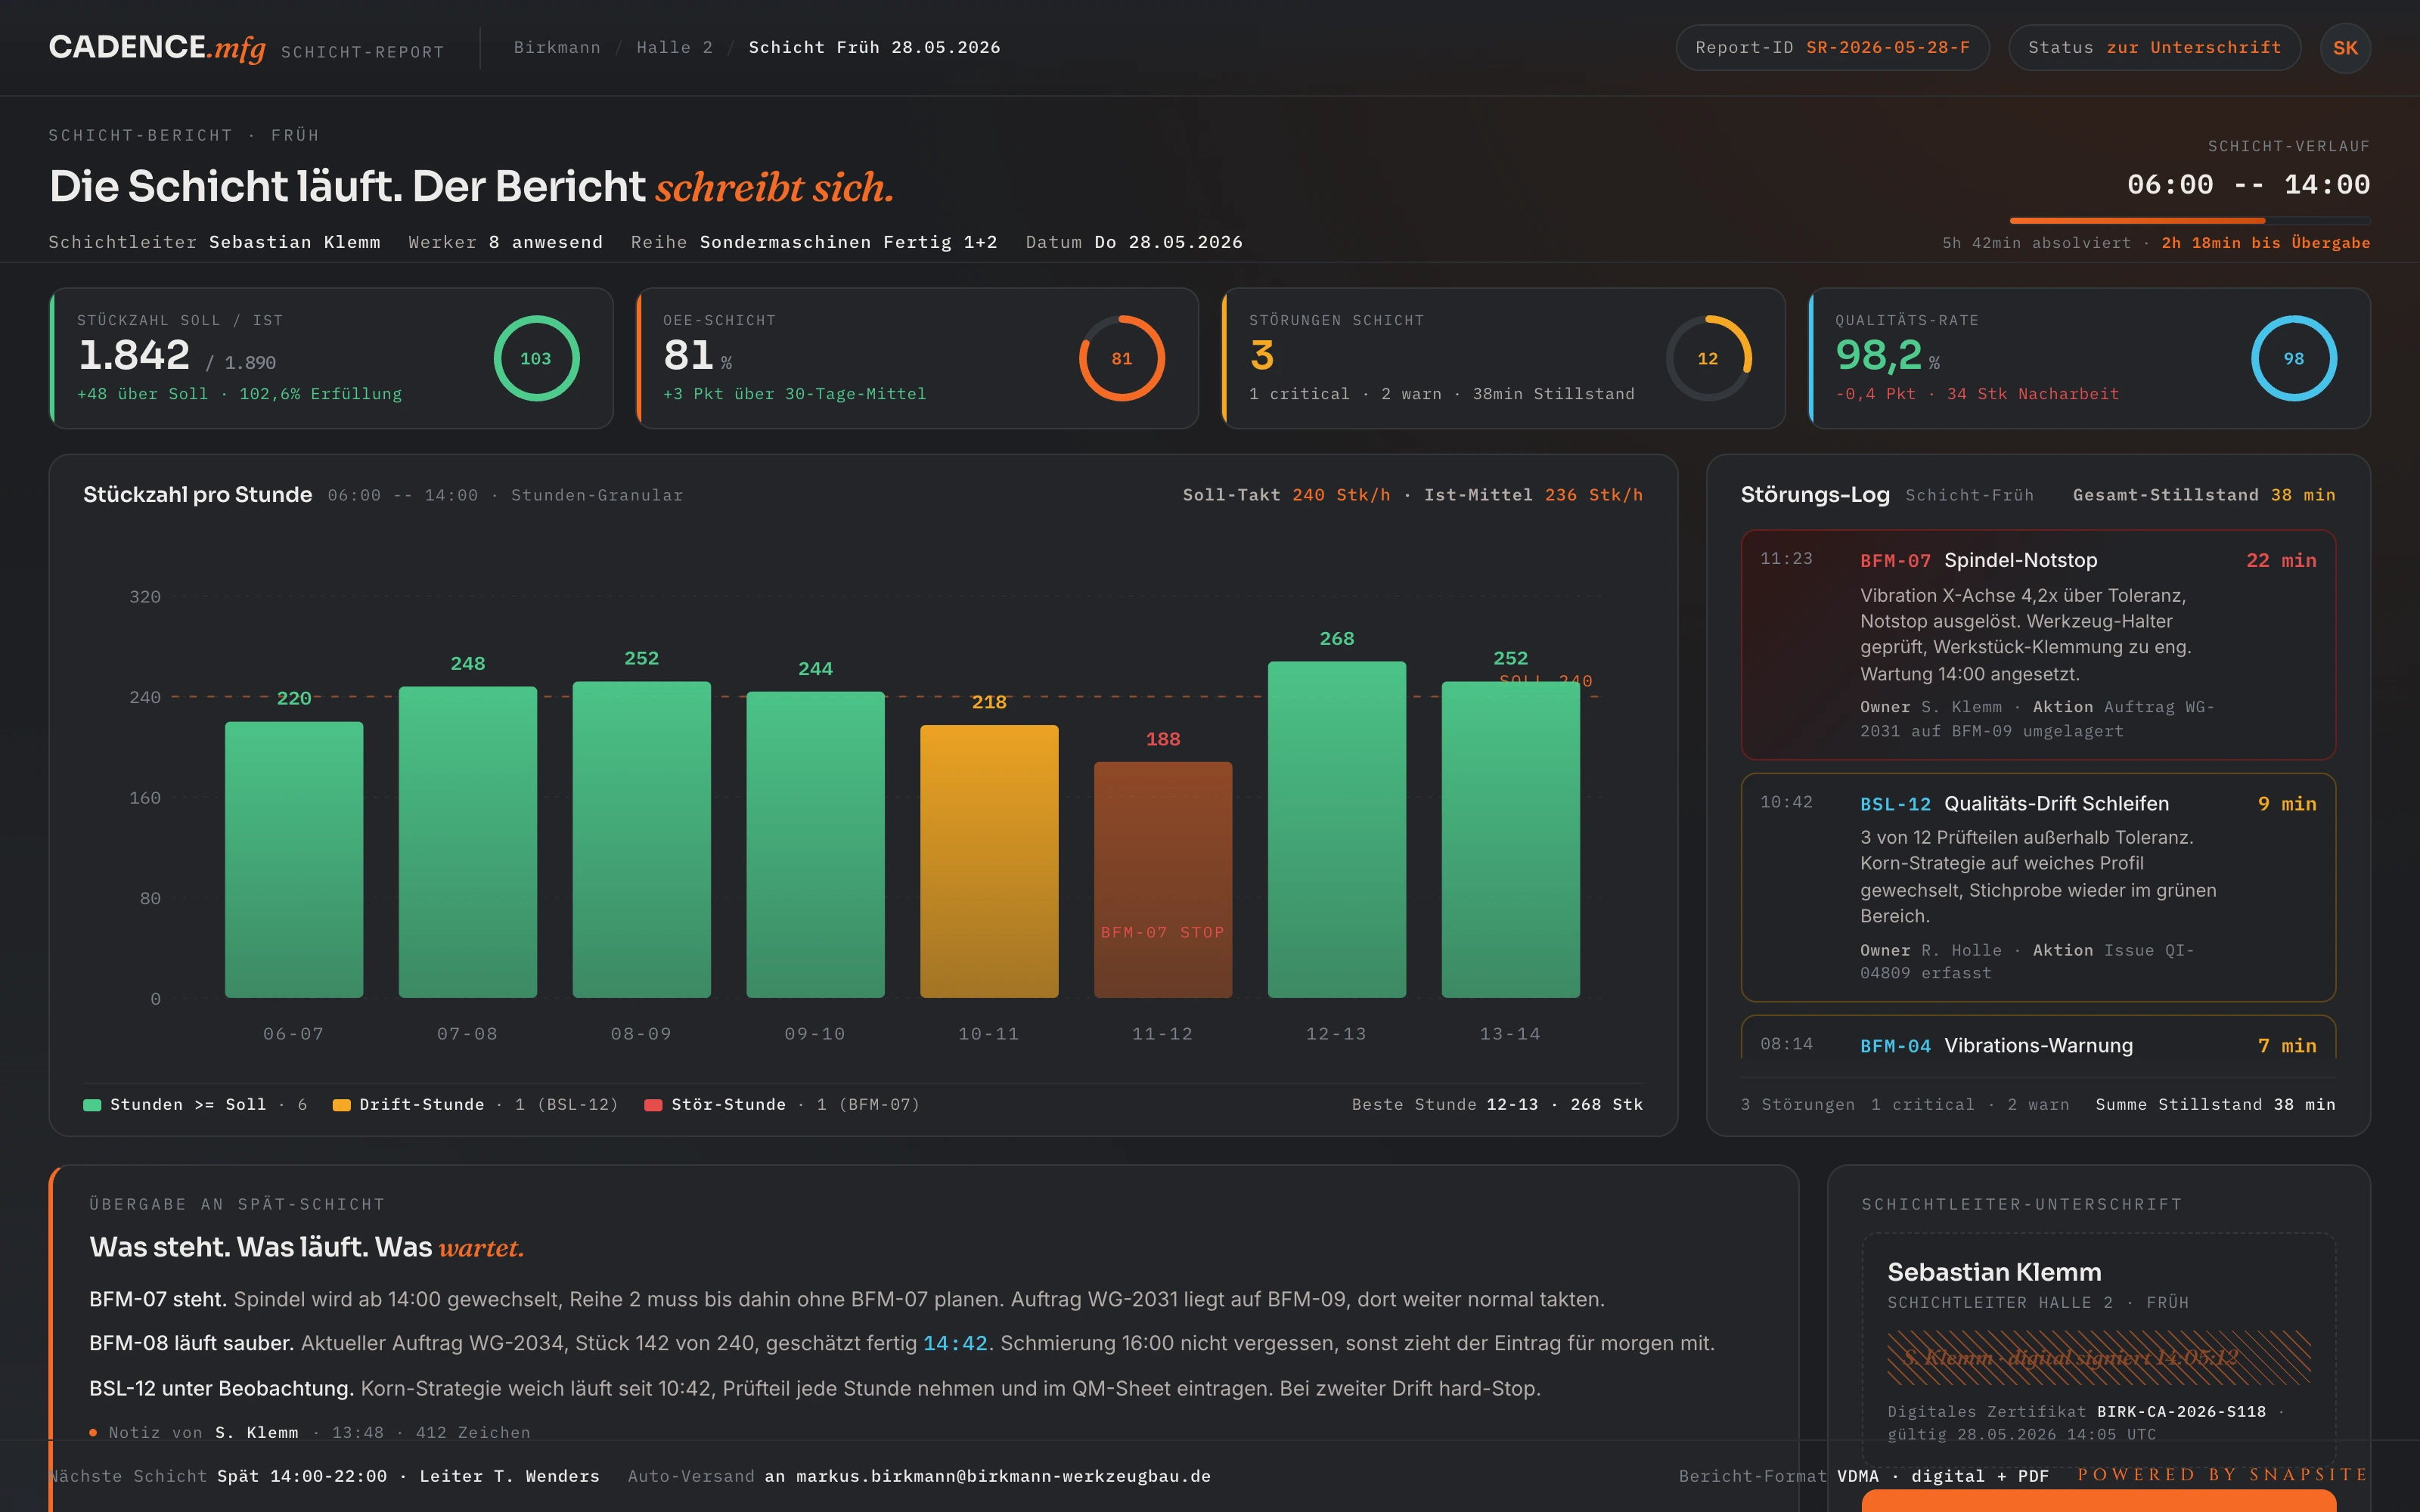Open the BSL-12 Qualitäts-Drift Schleifen entry

(x=2038, y=887)
